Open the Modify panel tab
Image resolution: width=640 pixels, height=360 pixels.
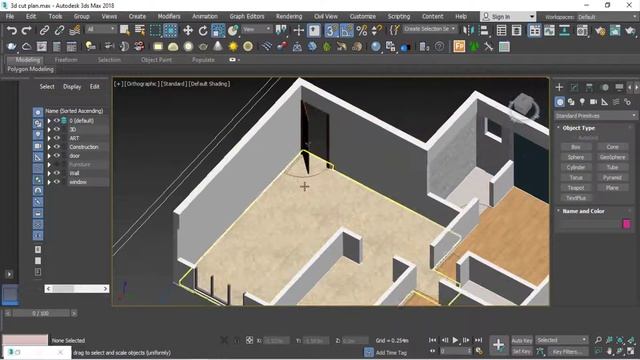(x=574, y=87)
